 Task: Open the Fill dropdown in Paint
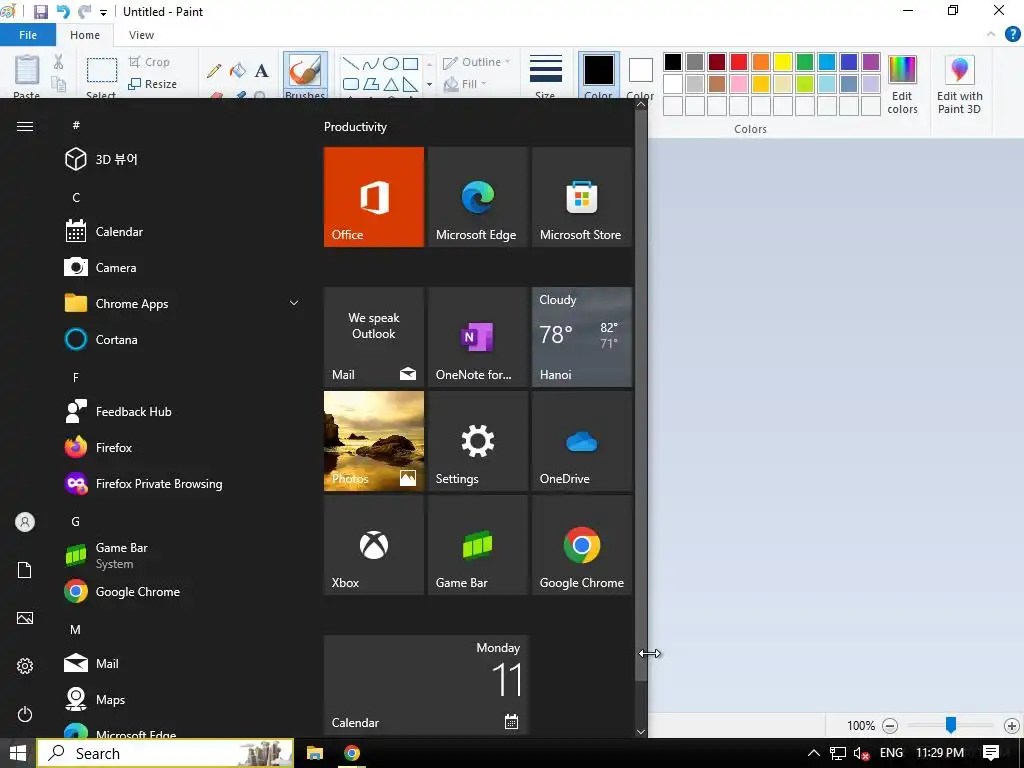click(x=465, y=84)
